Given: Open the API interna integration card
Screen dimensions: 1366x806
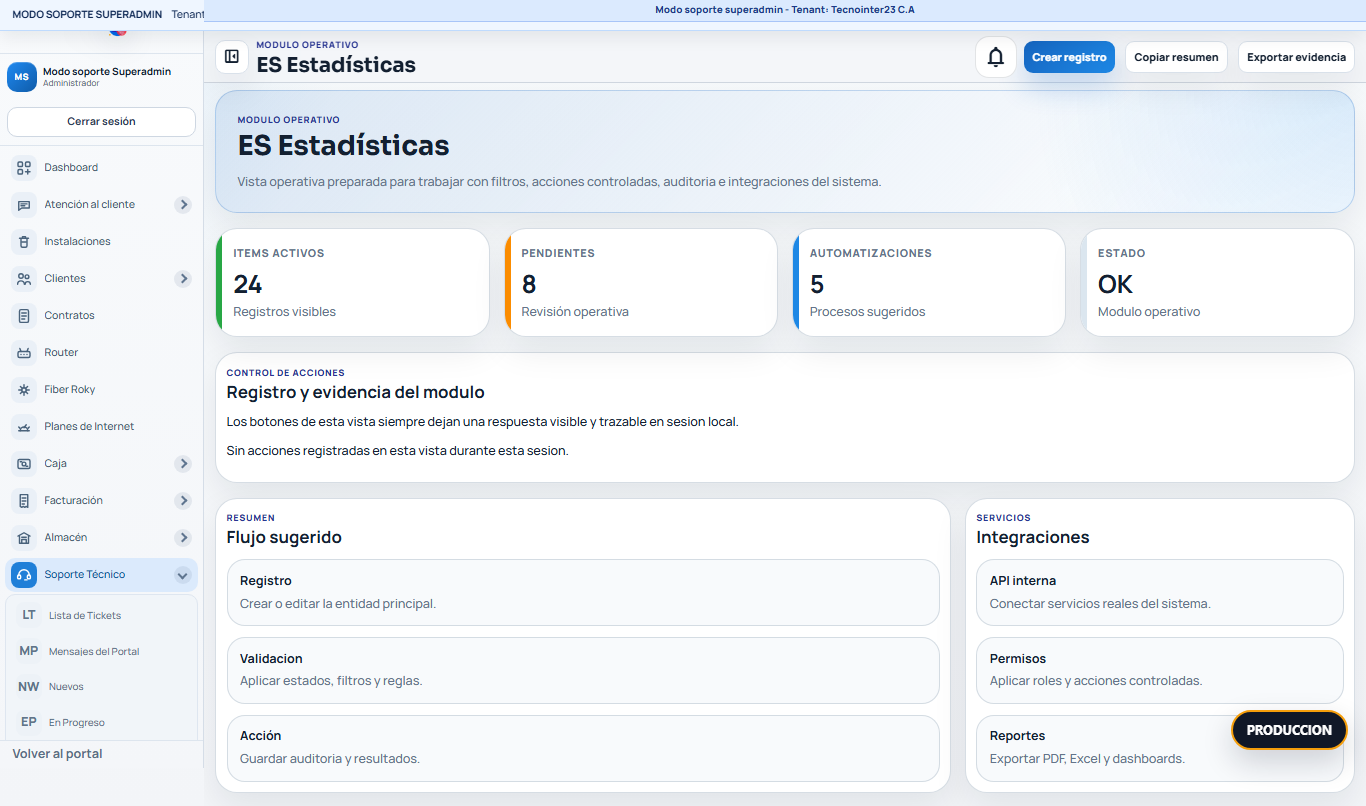Looking at the screenshot, I should click(x=1160, y=592).
